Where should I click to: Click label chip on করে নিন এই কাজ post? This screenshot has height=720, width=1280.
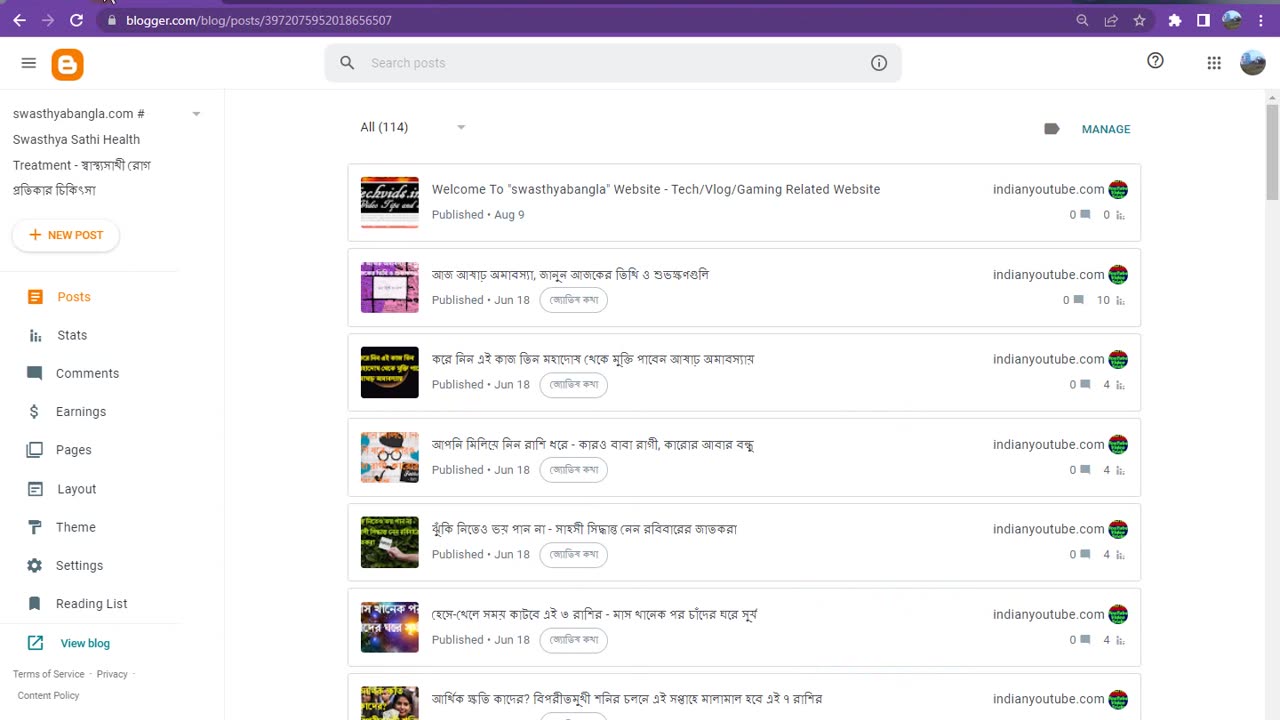[574, 385]
